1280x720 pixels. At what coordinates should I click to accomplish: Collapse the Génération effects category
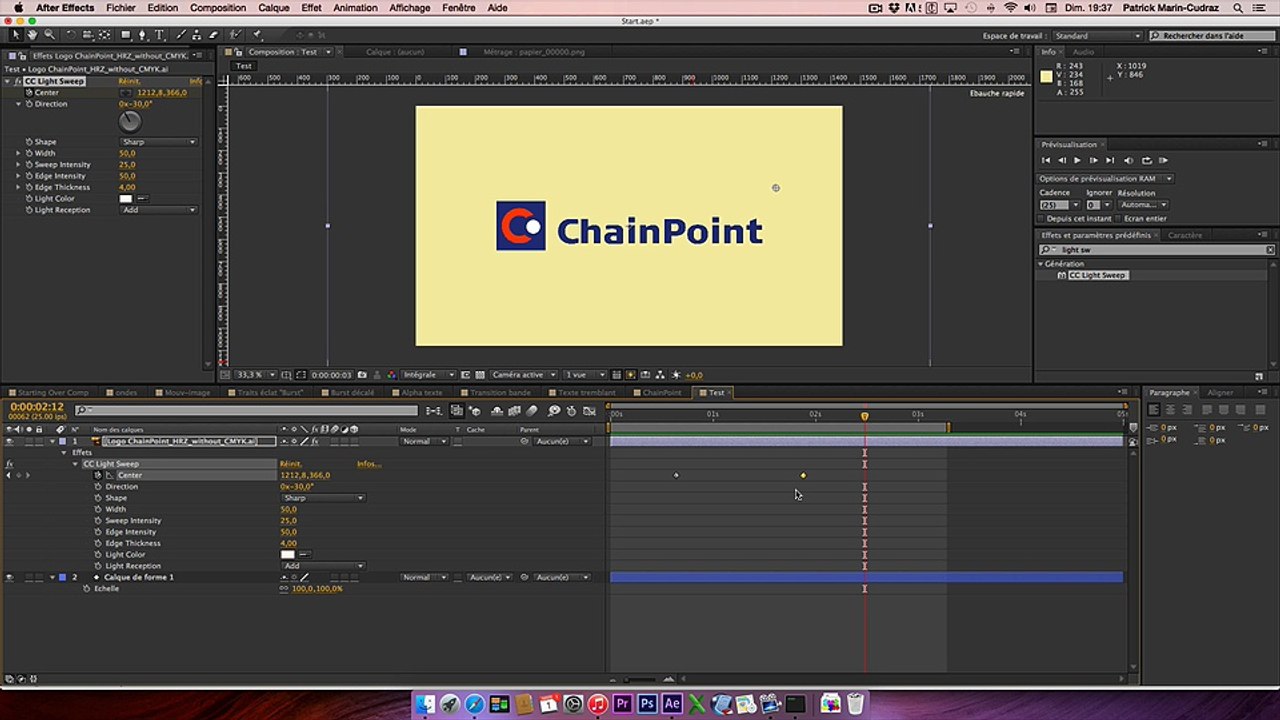coord(1041,264)
